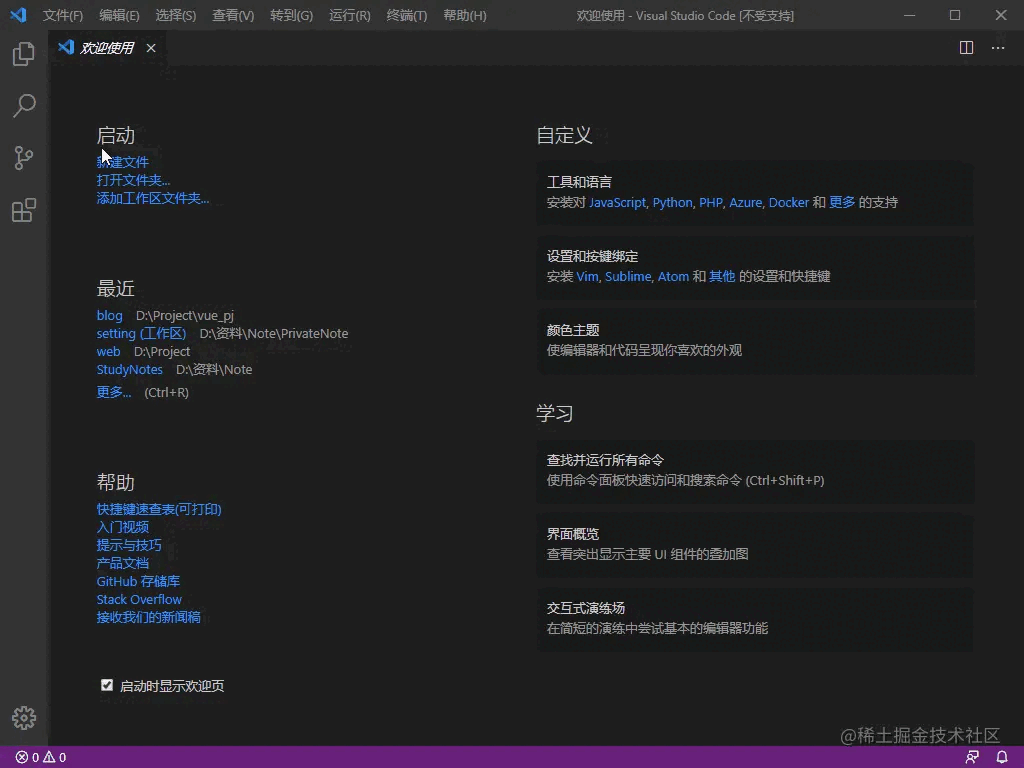Open the Manage gear icon
The image size is (1024, 768).
[23, 717]
